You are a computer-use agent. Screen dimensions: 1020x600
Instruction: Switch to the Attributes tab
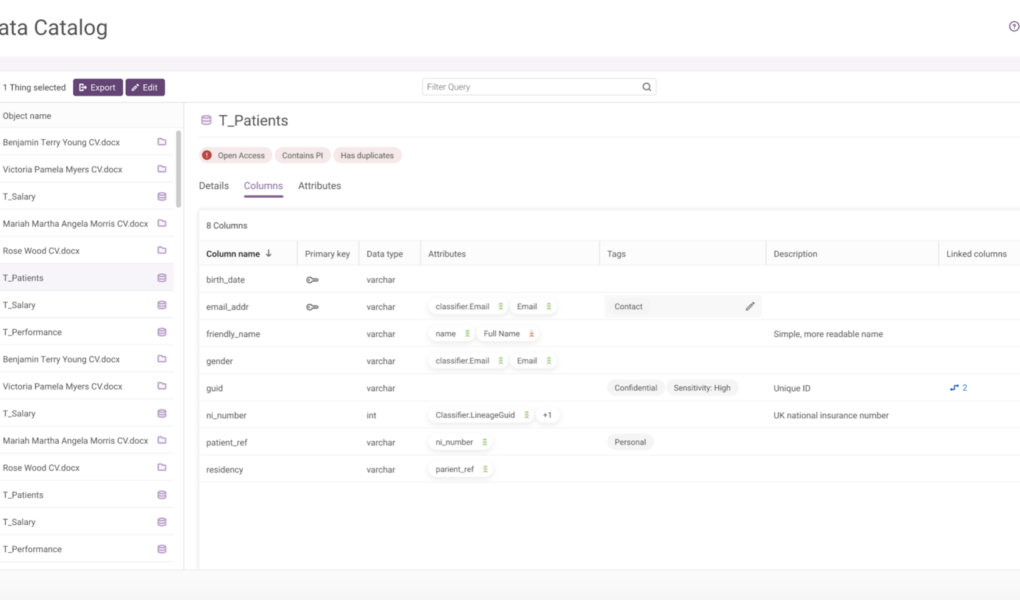click(319, 186)
